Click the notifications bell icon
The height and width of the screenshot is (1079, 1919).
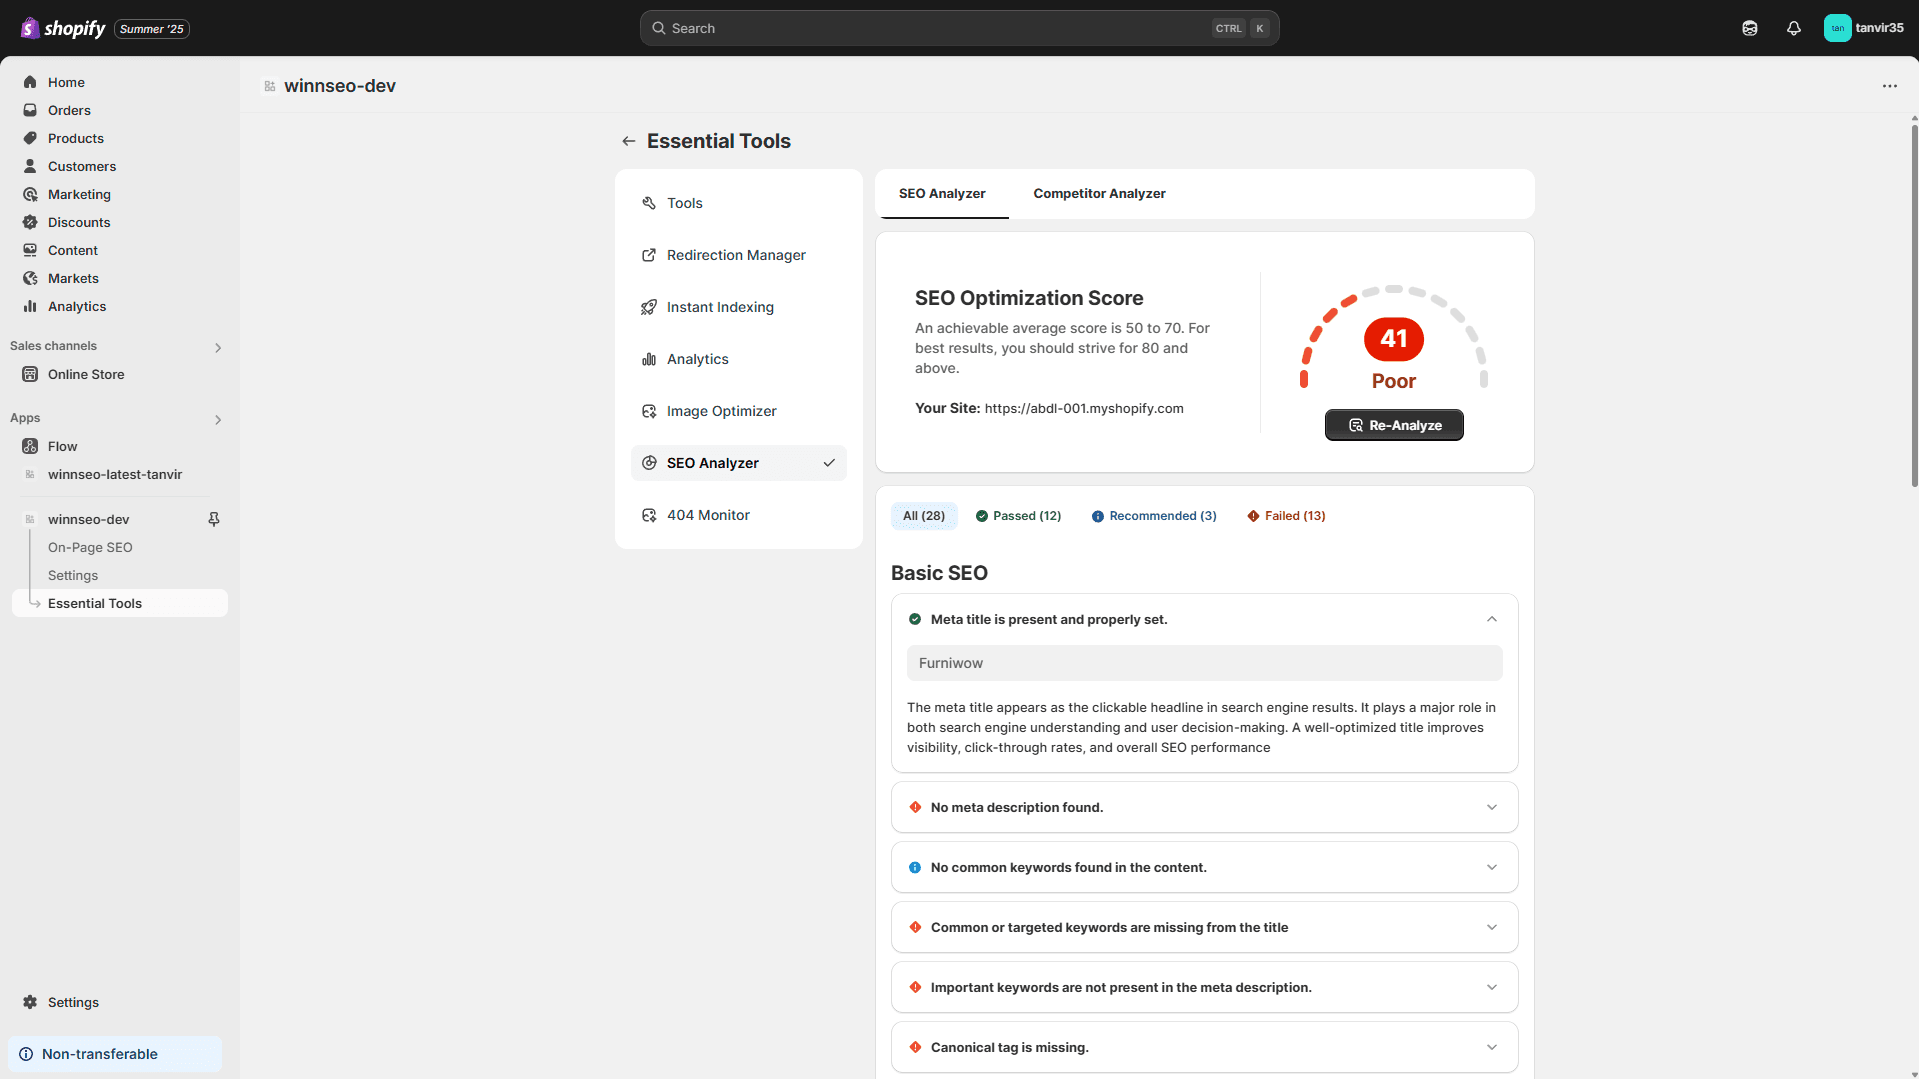[x=1793, y=28]
